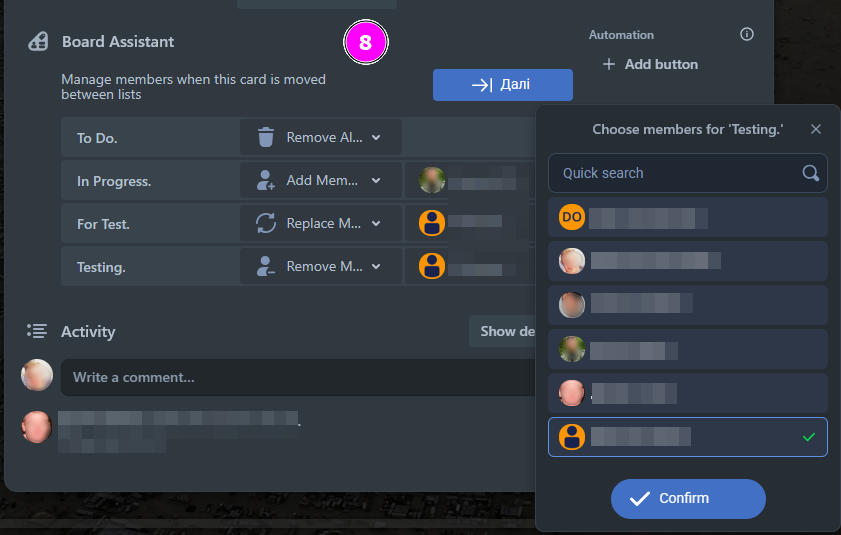Expand the Remove All dropdown for To Do
The width and height of the screenshot is (841, 535).
[x=321, y=137]
